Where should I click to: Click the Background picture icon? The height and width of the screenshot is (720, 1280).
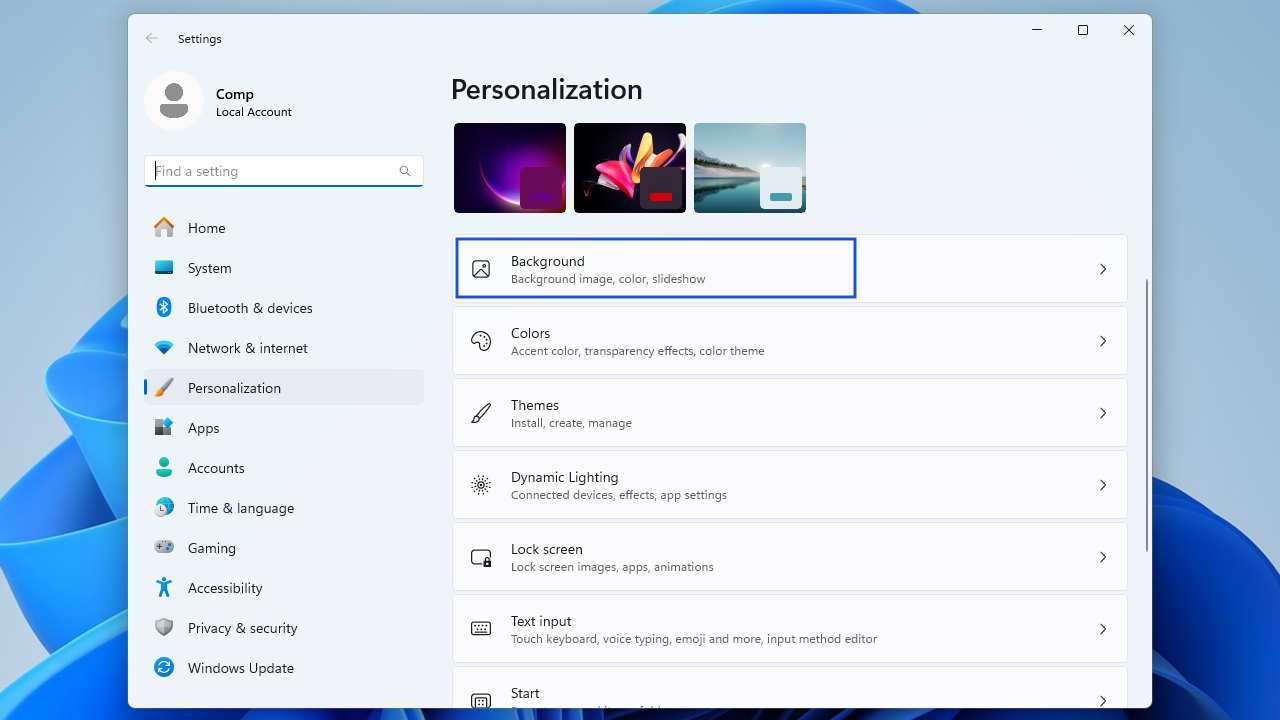point(481,269)
